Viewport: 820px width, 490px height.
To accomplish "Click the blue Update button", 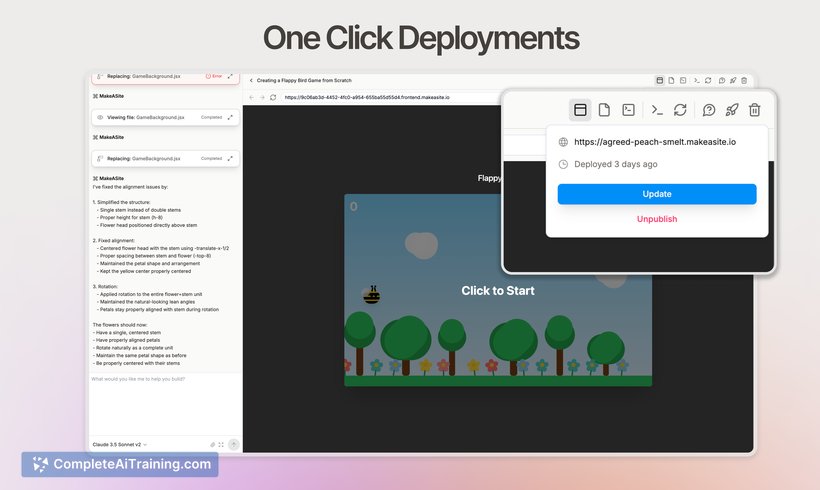I will click(657, 194).
